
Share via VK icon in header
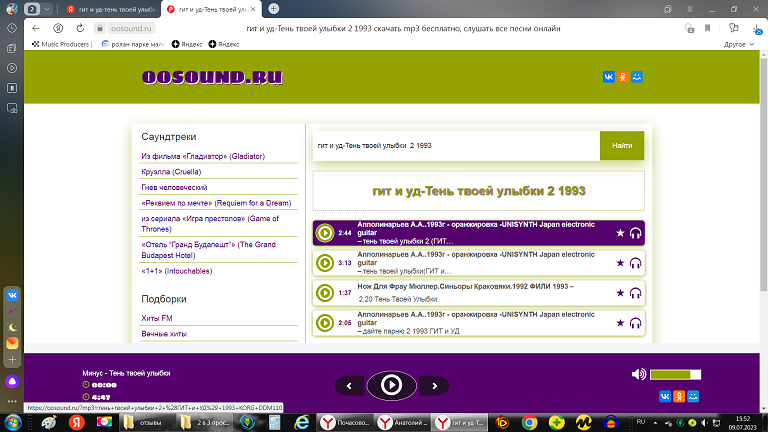[x=608, y=77]
